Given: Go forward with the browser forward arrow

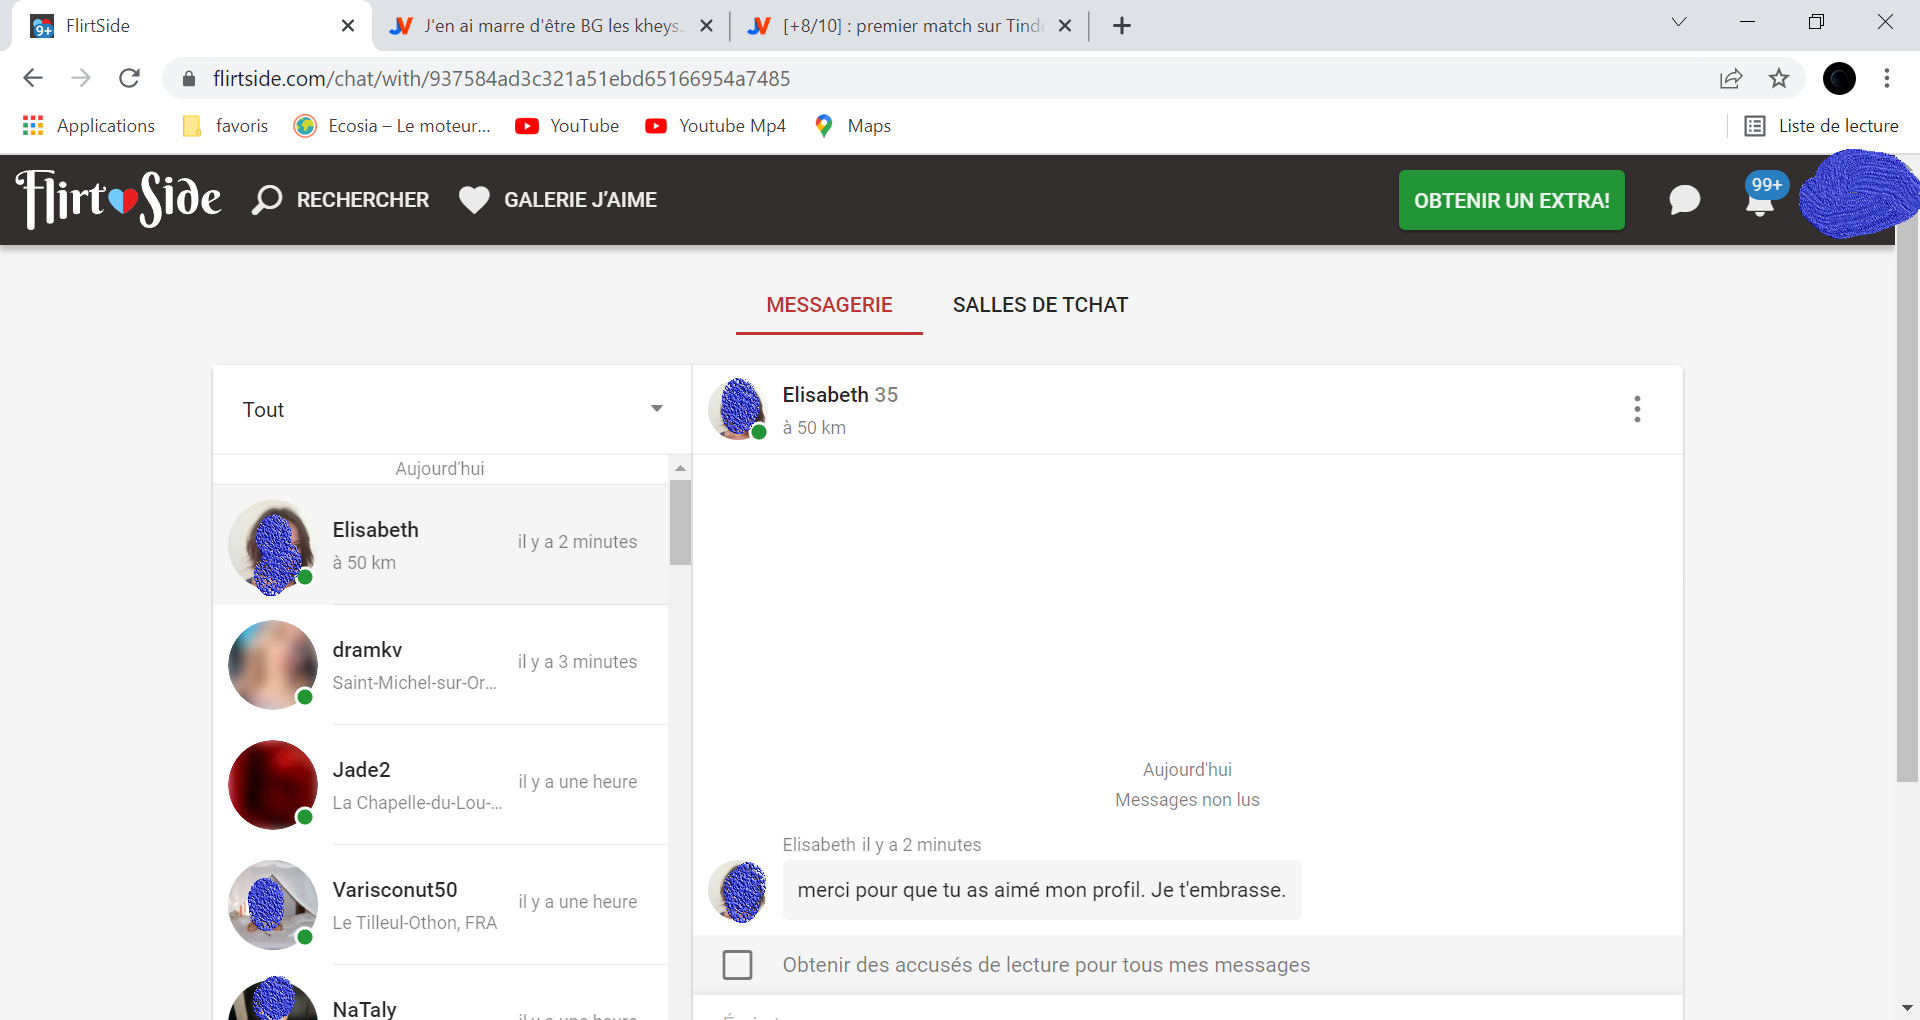Looking at the screenshot, I should coord(81,78).
